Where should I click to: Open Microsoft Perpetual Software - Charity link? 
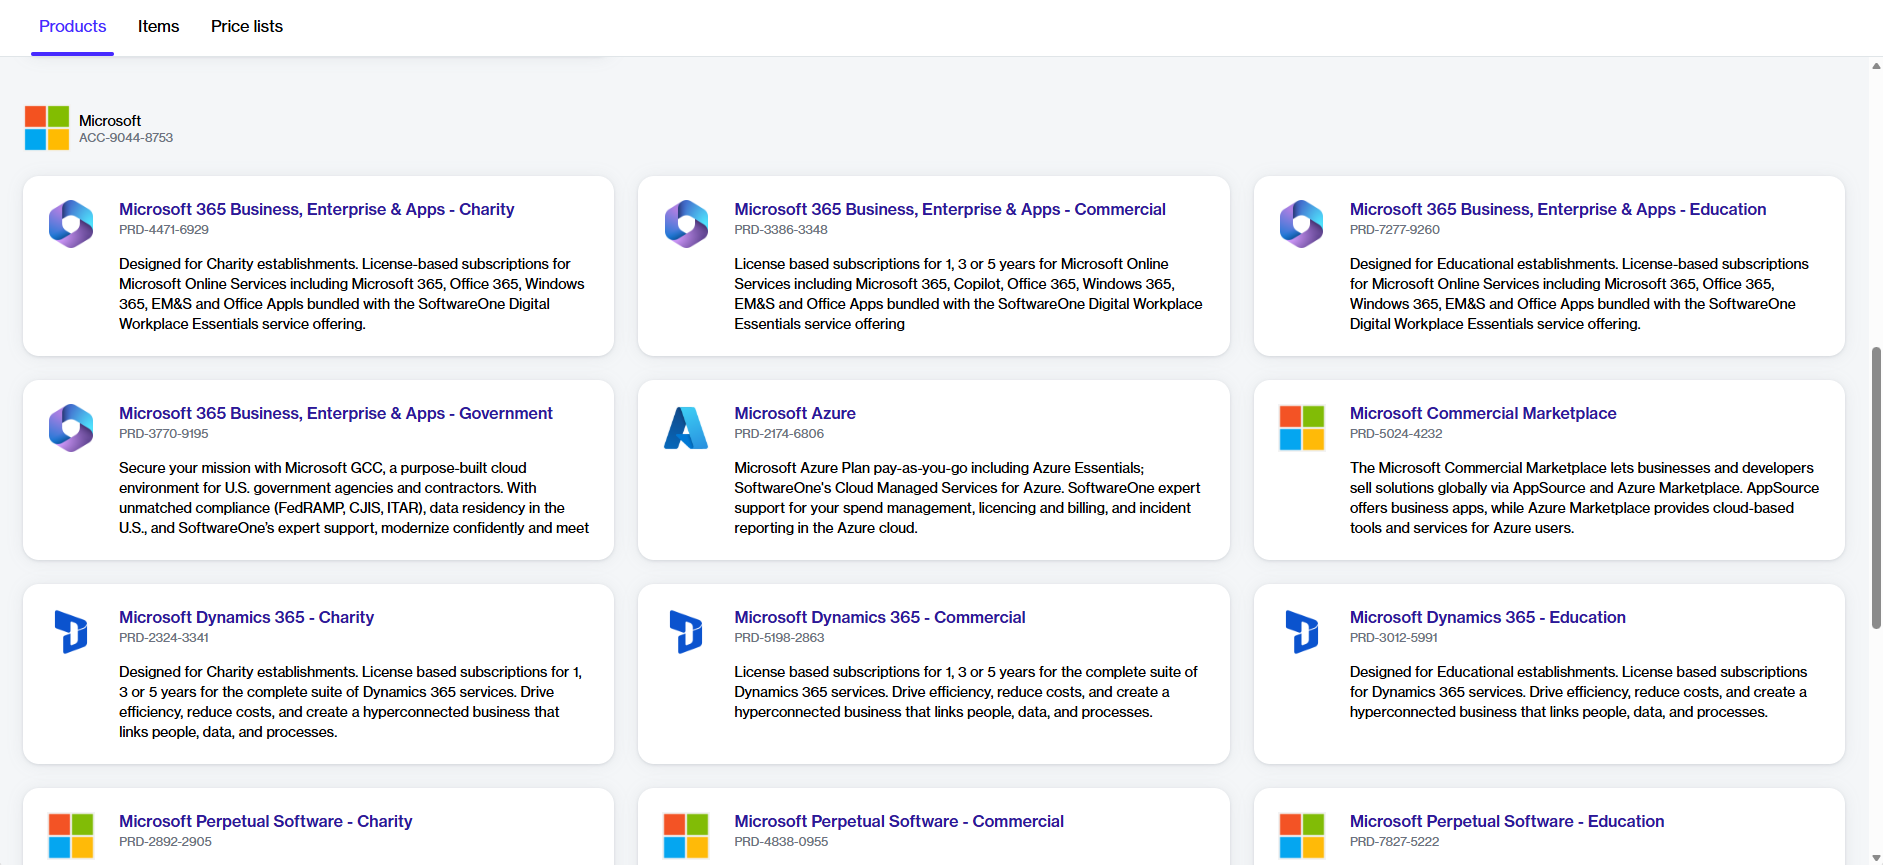click(x=265, y=821)
